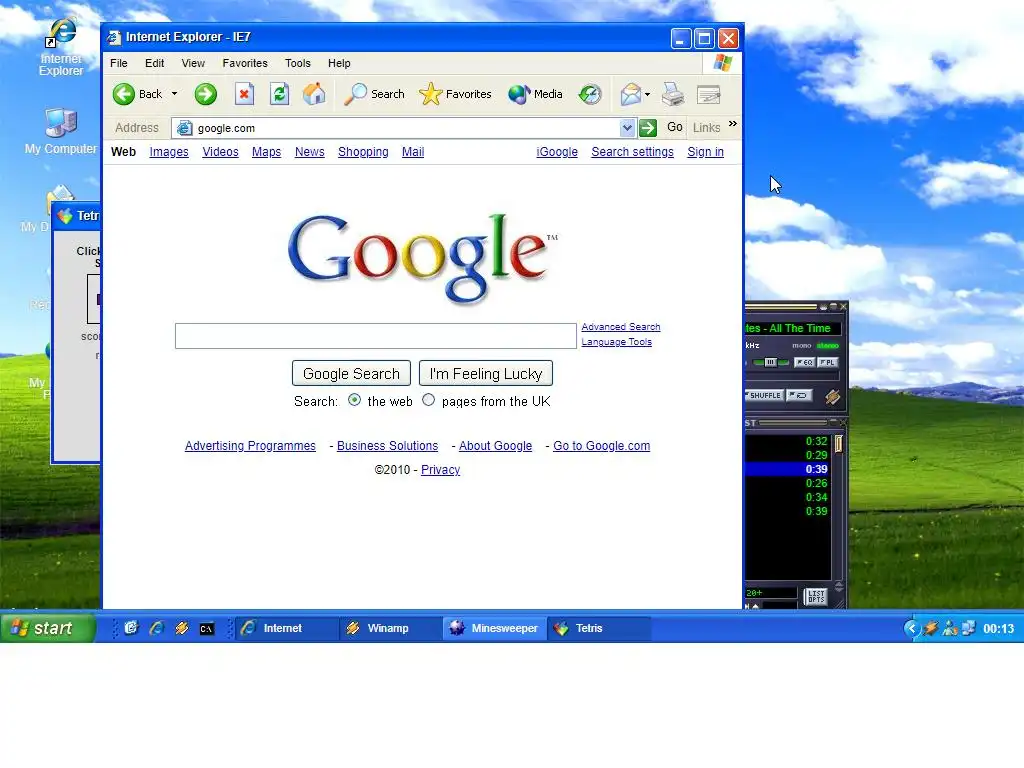This screenshot has width=1024, height=768.
Task: Open the File menu
Action: [x=119, y=63]
